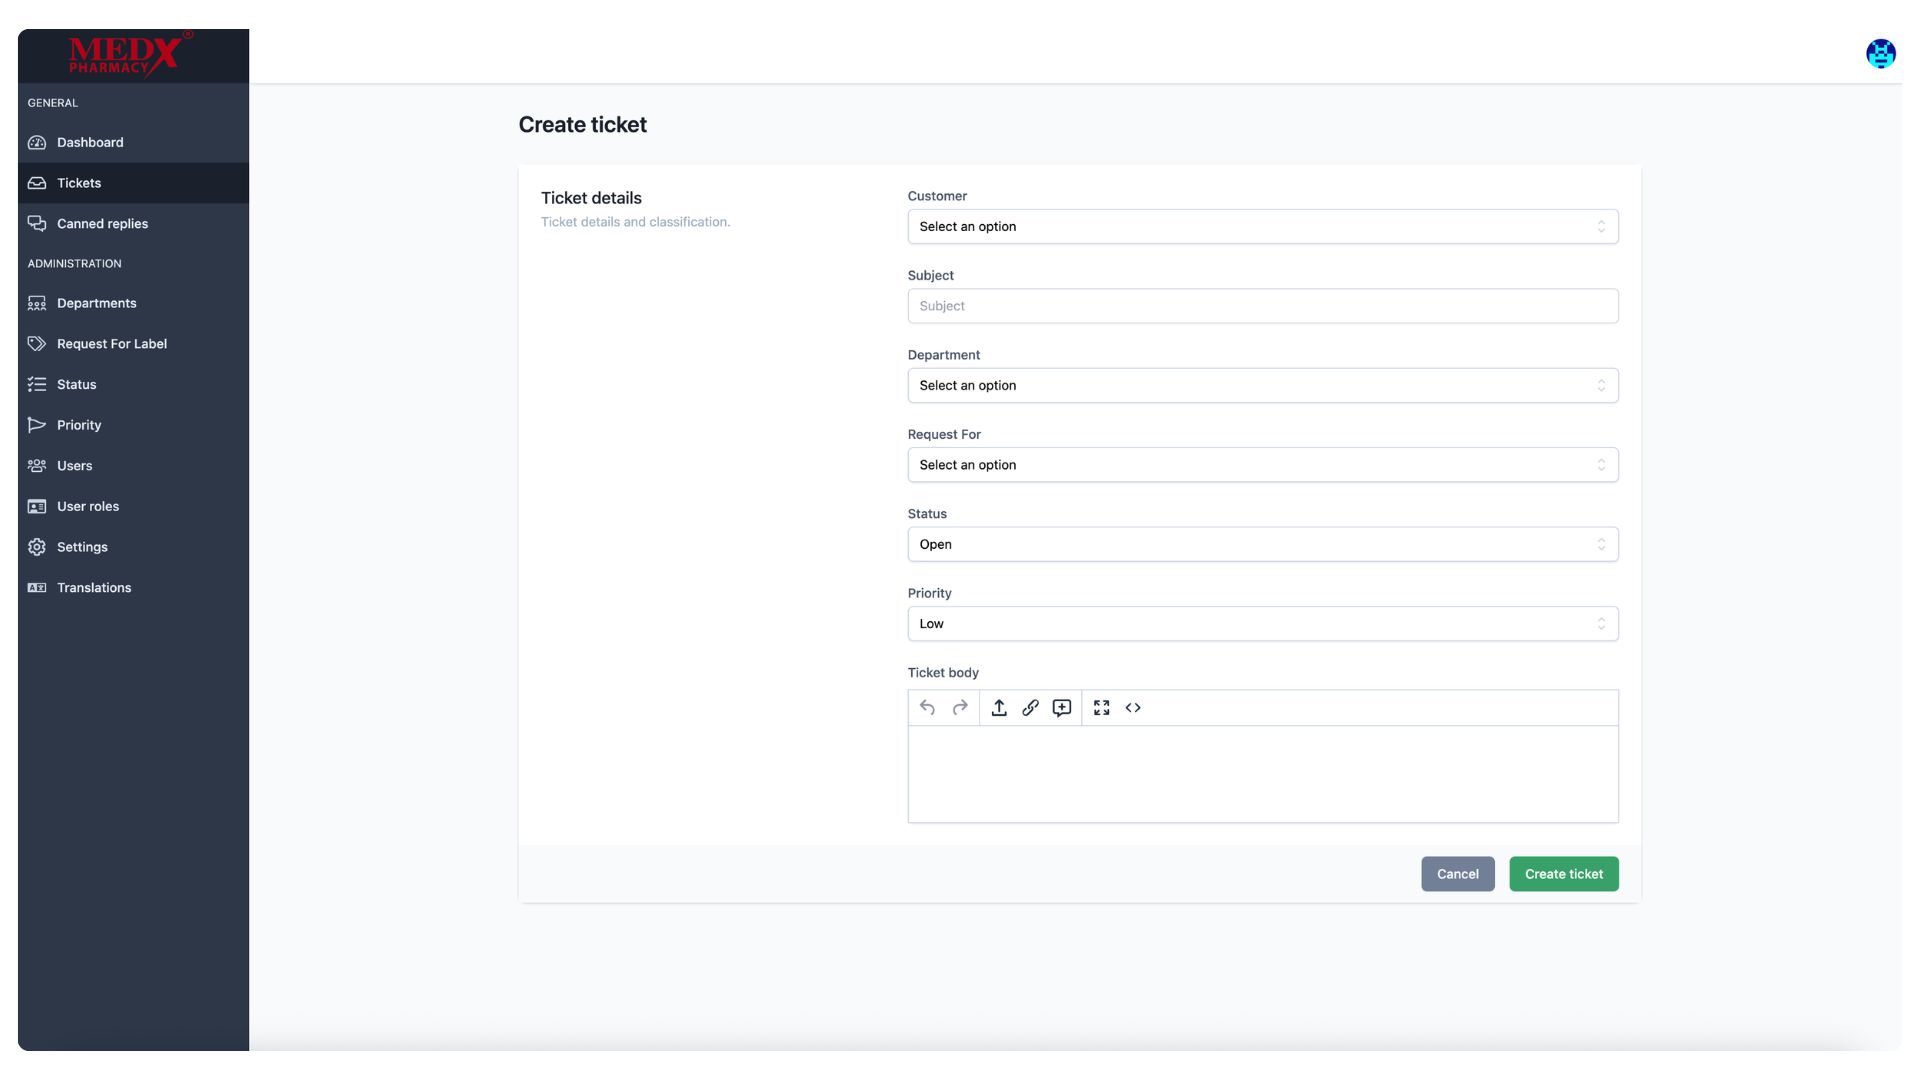1920x1080 pixels.
Task: Click the Departments icon in sidebar
Action: pos(37,303)
